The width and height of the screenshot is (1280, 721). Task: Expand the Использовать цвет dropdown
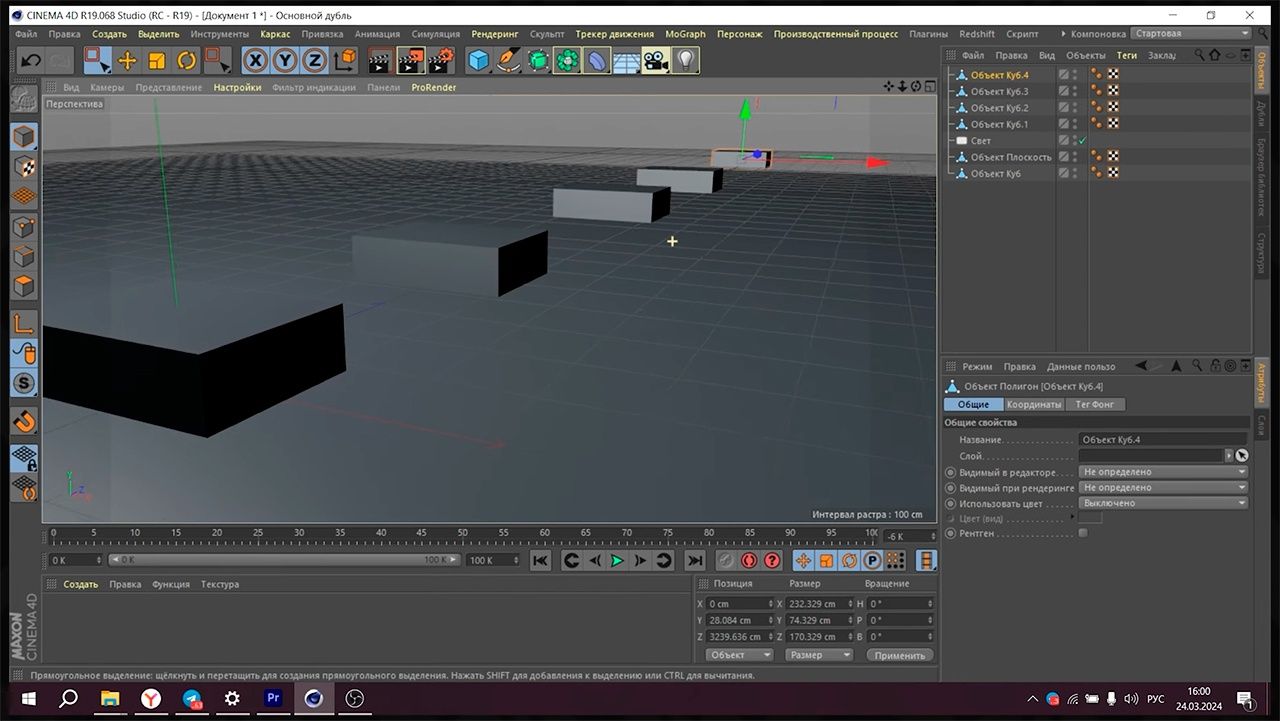(x=1164, y=503)
